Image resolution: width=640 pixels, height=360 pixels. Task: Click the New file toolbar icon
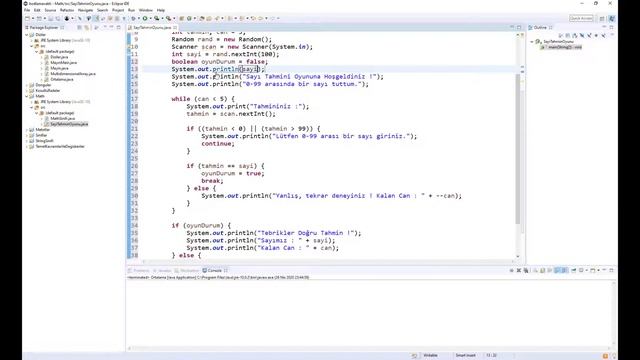click(x=27, y=18)
